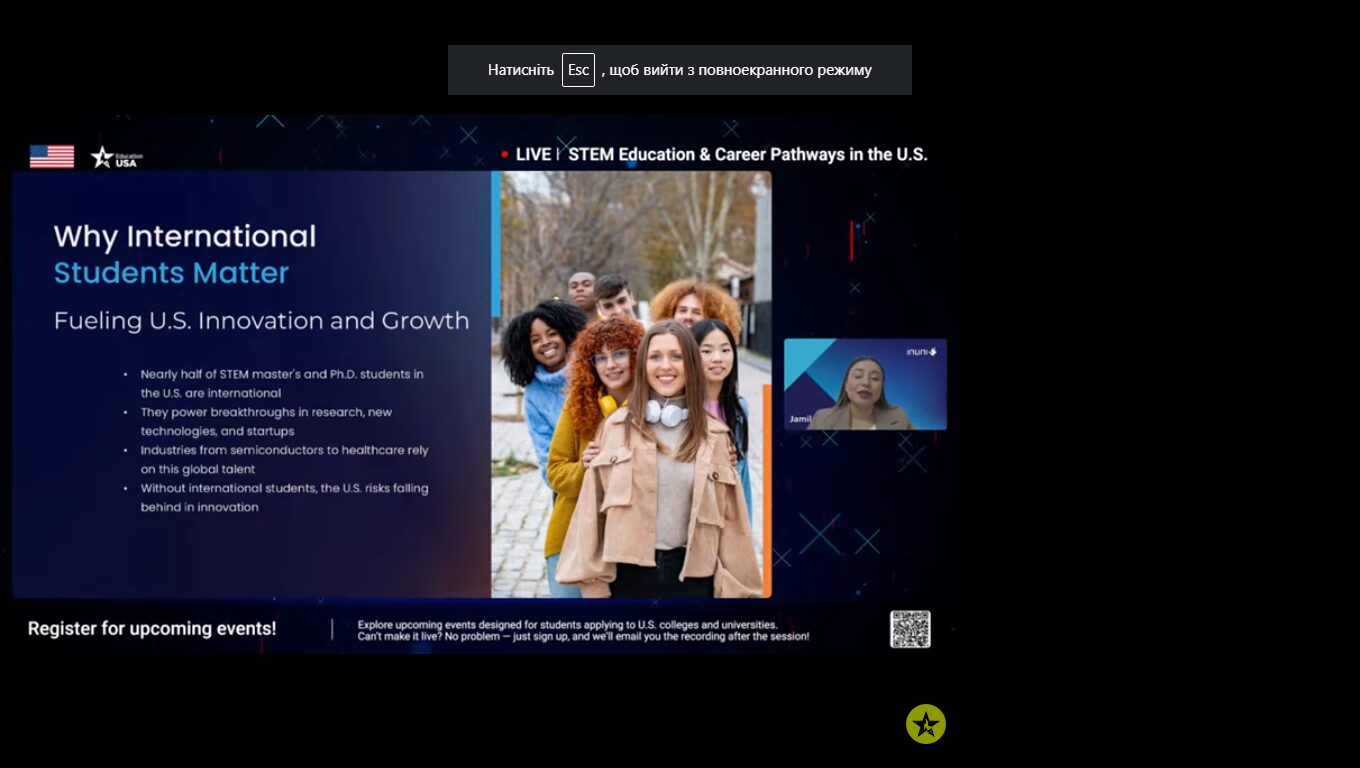Click the 'Why International Students Matter' heading

pos(185,254)
